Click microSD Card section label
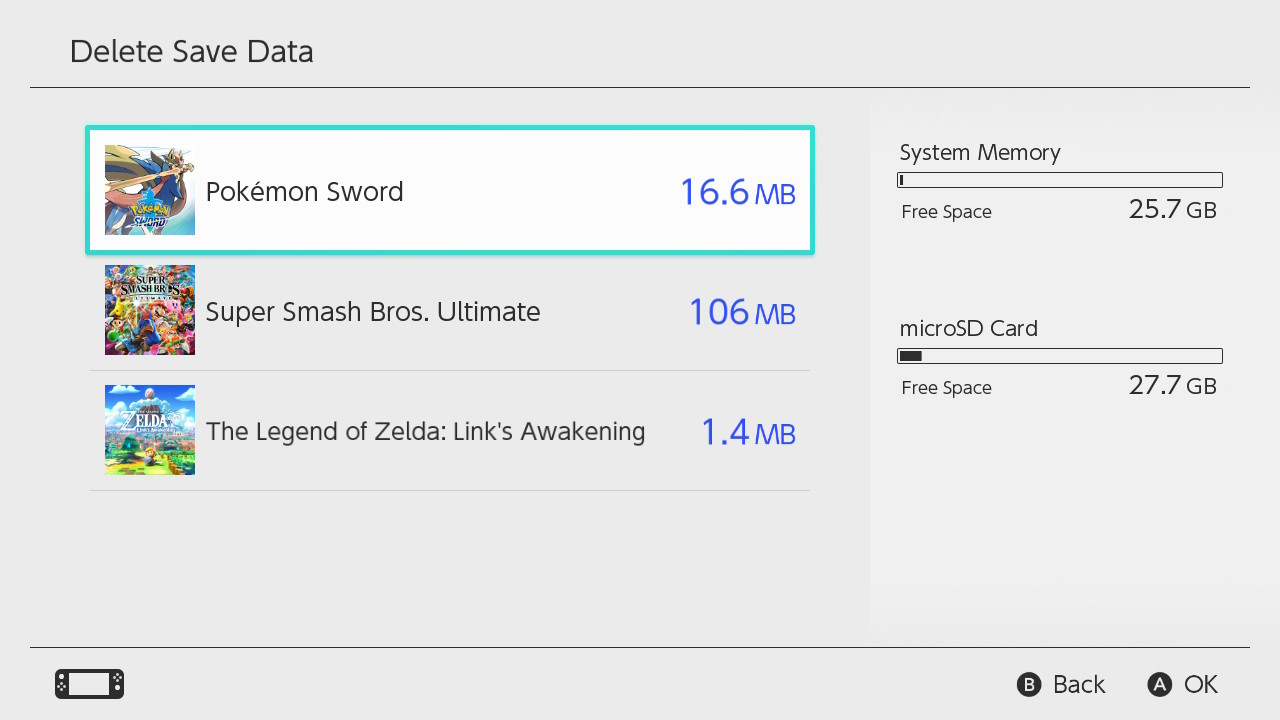Viewport: 1280px width, 720px height. tap(968, 328)
